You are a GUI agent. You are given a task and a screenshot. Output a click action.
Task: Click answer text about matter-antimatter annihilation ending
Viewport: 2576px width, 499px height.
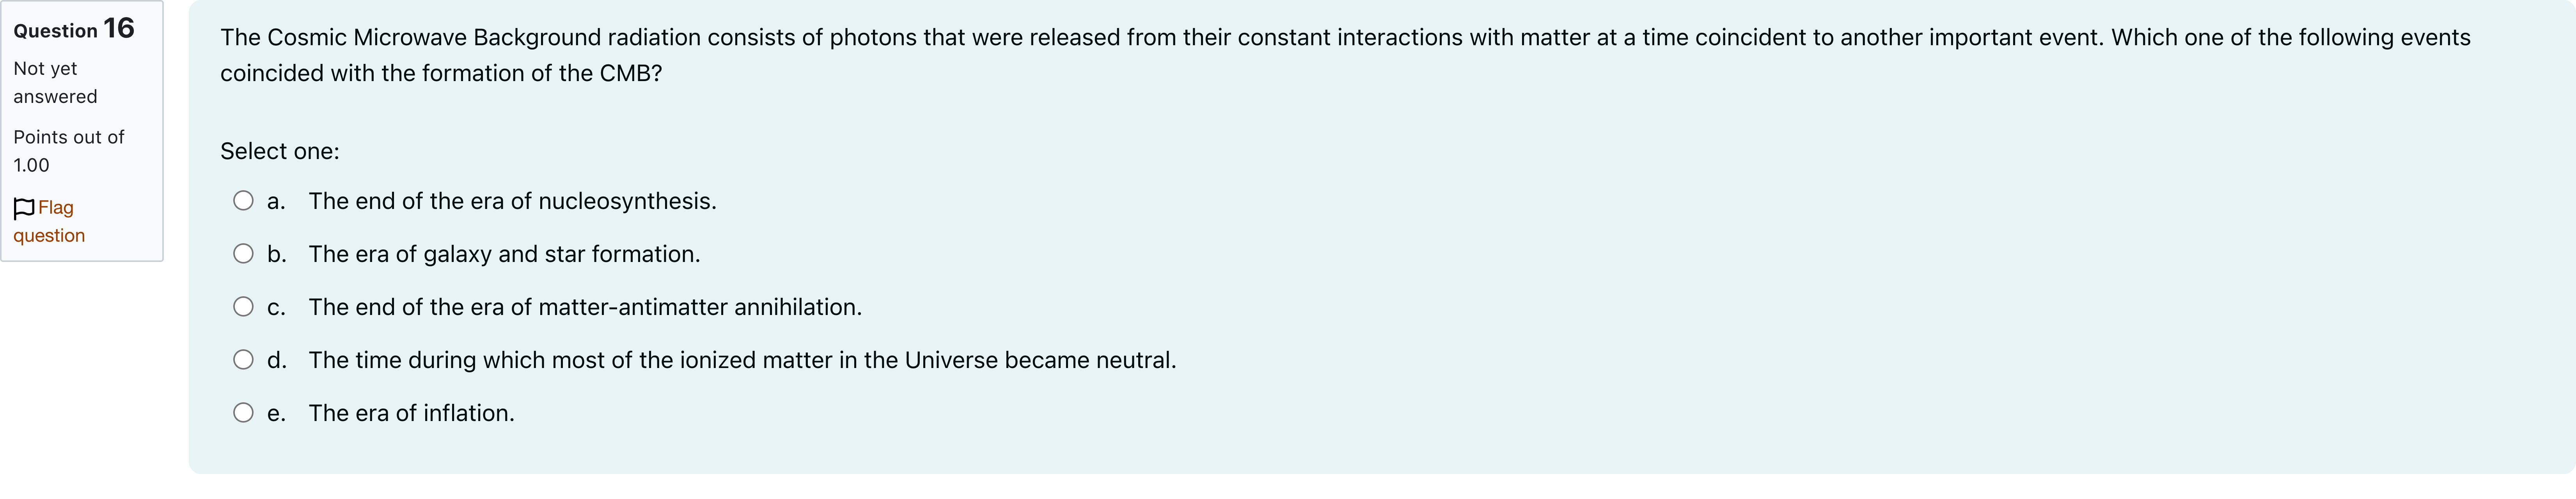point(585,307)
